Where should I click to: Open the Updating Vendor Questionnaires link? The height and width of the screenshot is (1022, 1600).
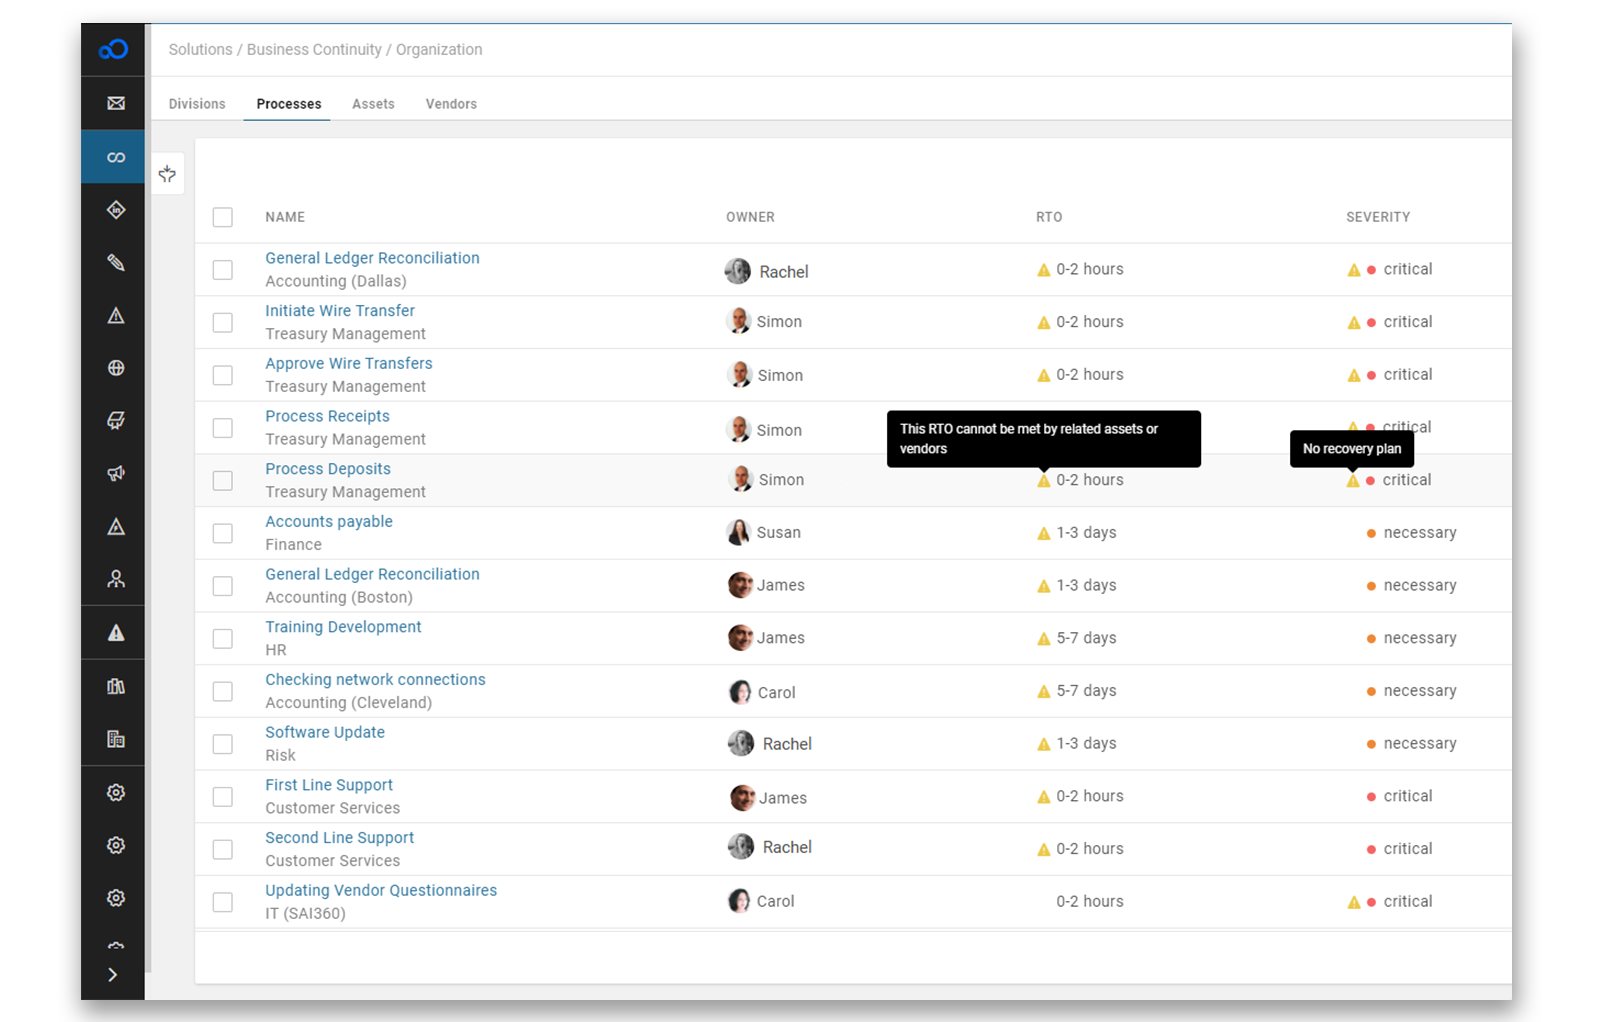pyautogui.click(x=381, y=889)
